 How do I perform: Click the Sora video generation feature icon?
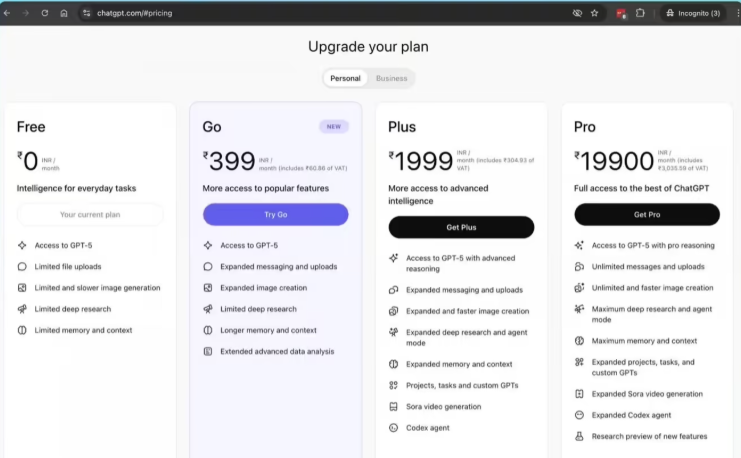(x=394, y=407)
